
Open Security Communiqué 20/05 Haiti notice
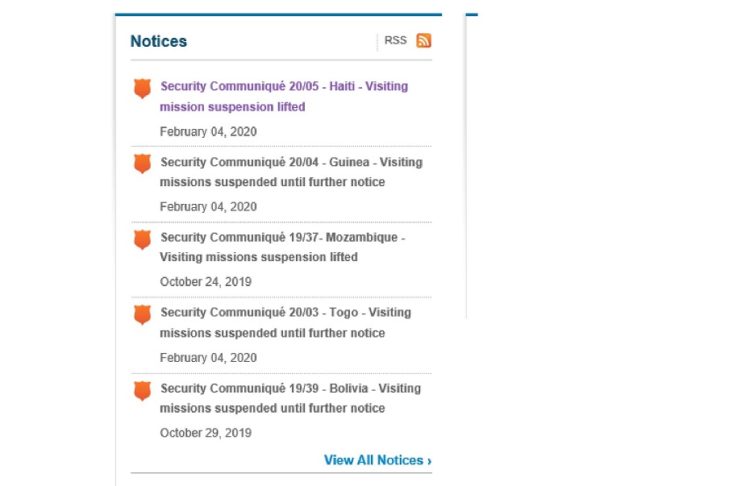(x=284, y=96)
